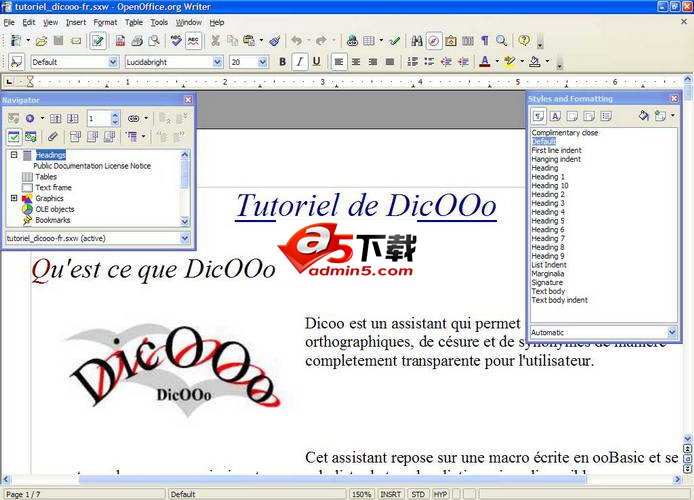Viewport: 694px width, 500px height.
Task: Toggle Bold formatting
Action: [x=282, y=62]
